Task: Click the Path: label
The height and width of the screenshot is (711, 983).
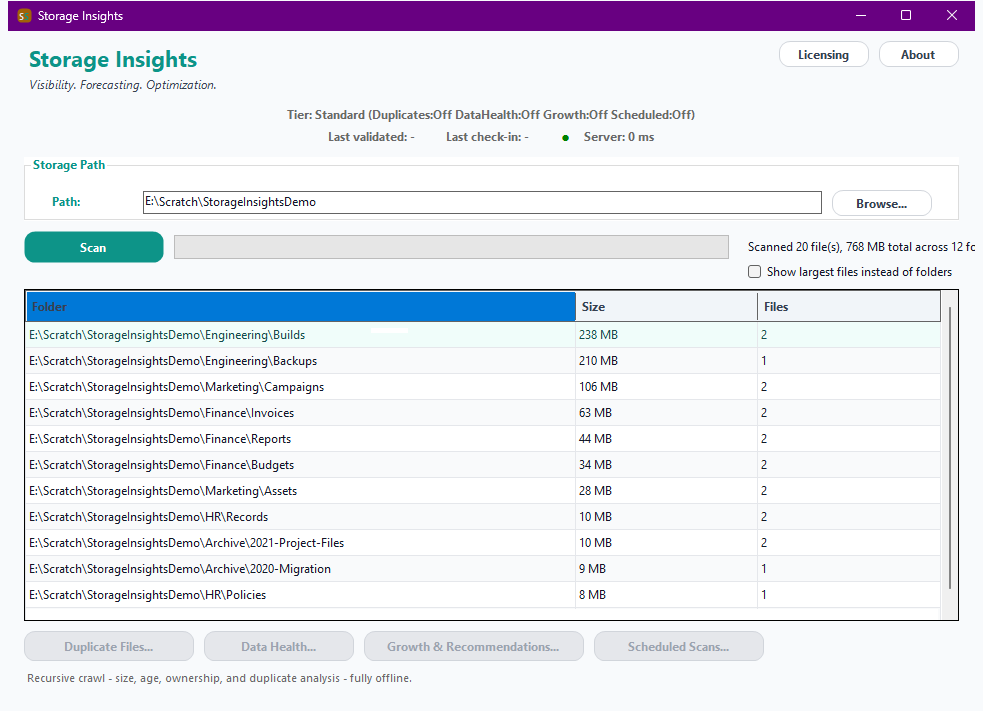Action: coord(66,202)
